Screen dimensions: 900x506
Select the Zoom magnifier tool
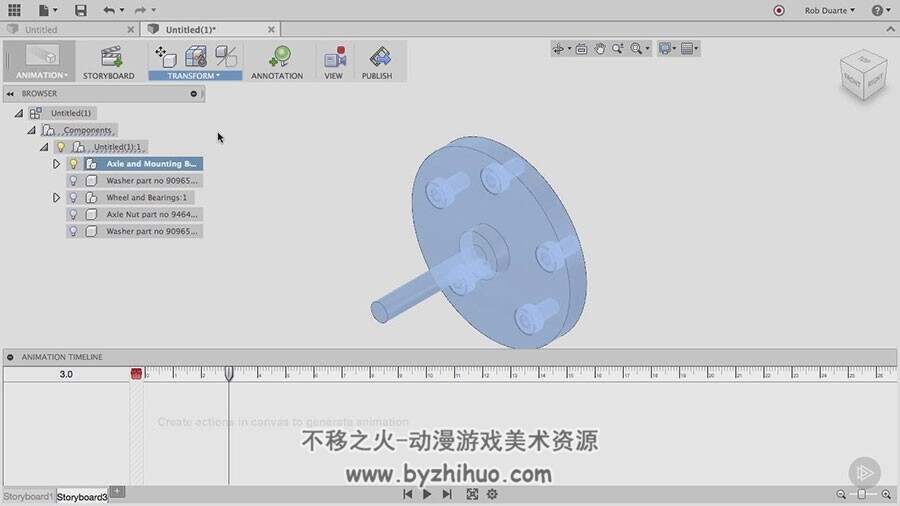click(618, 49)
